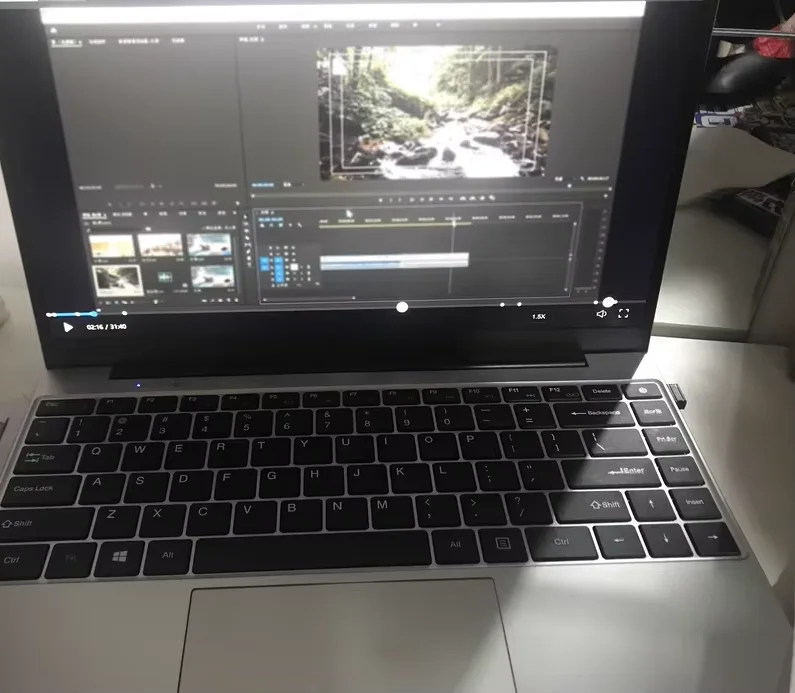Toggle the white highlighted track mute button
Viewport: 795px width, 693px height.
294,267
